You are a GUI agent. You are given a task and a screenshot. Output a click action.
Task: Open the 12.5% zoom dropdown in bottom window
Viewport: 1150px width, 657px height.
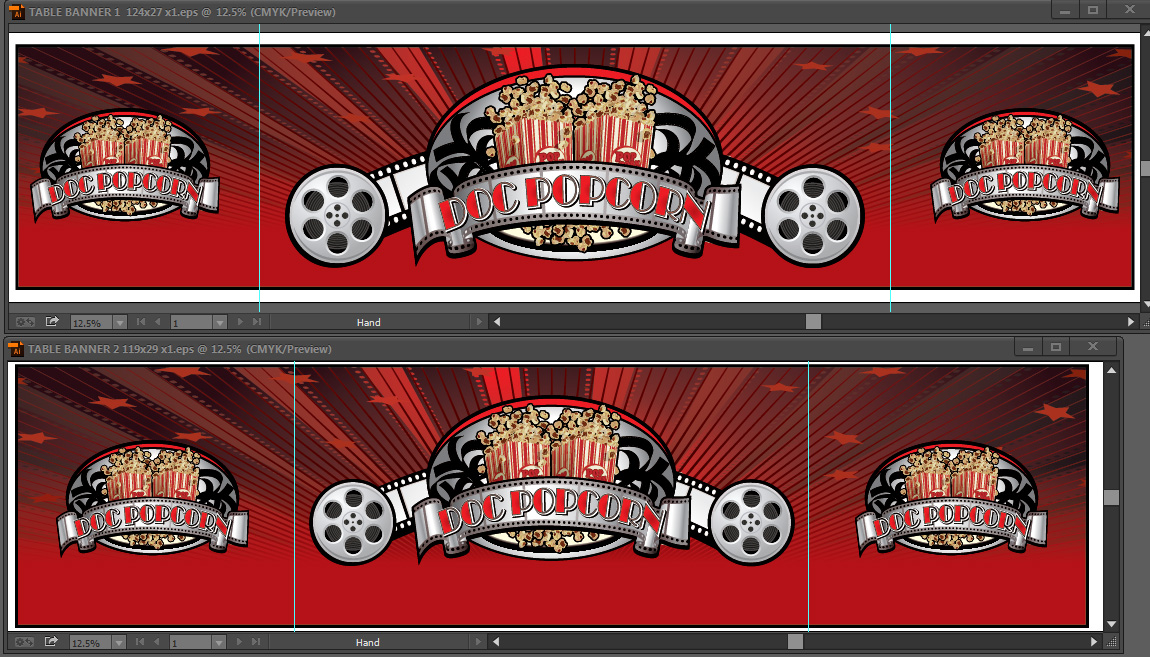click(120, 643)
